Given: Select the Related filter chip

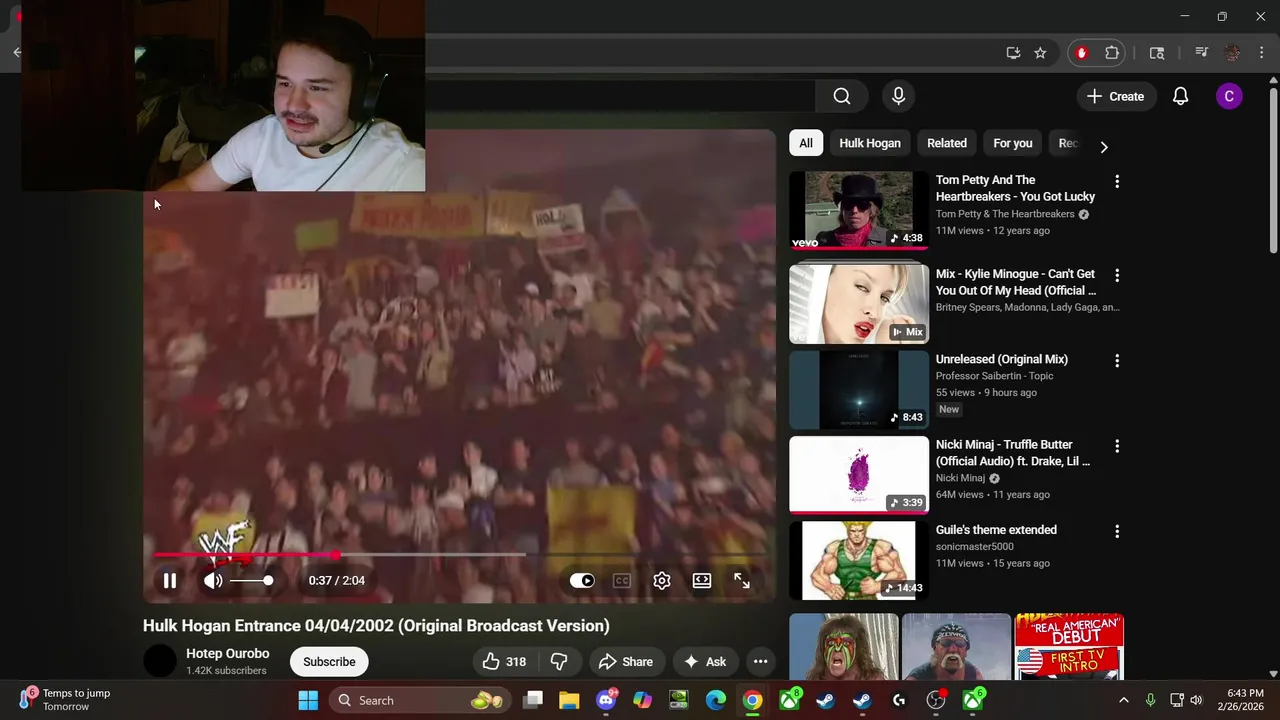Looking at the screenshot, I should pyautogui.click(x=947, y=143).
